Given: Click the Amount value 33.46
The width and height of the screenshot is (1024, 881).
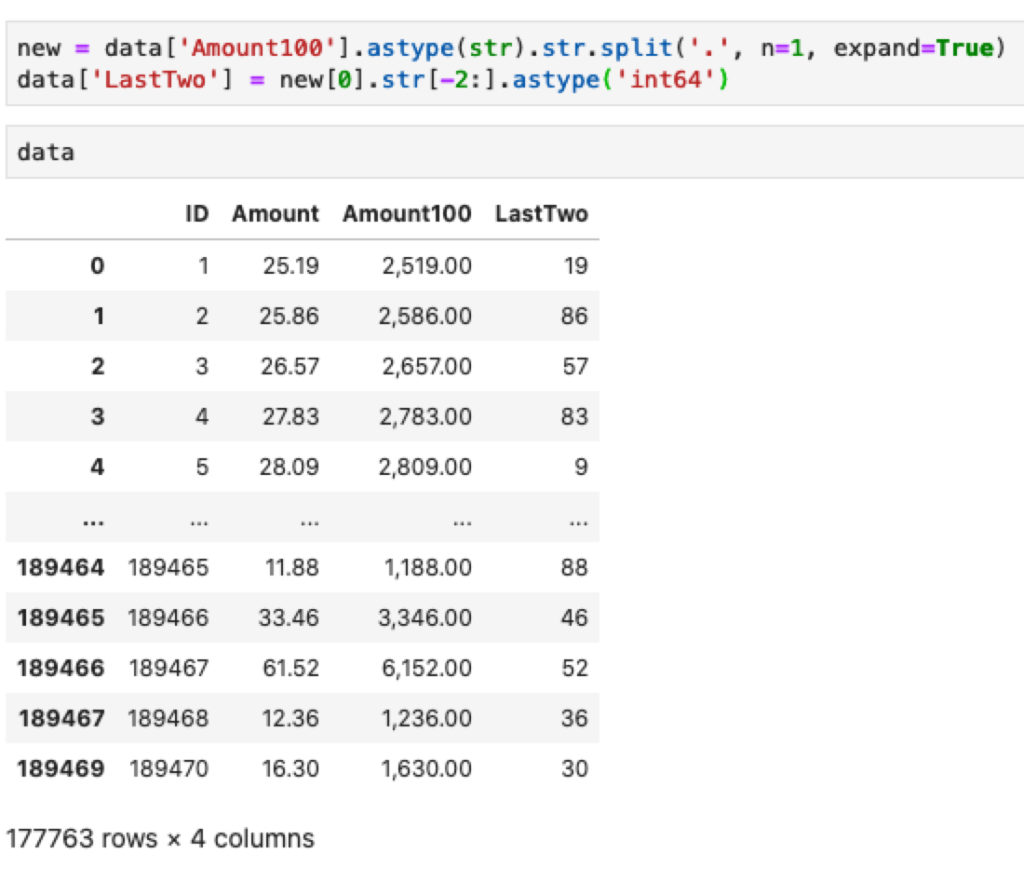Looking at the screenshot, I should [x=289, y=618].
